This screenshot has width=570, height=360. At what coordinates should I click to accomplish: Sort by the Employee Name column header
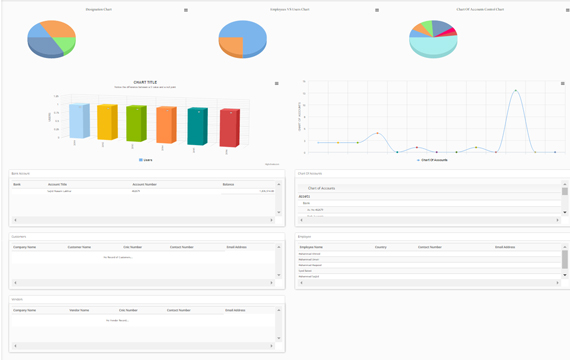click(x=311, y=247)
